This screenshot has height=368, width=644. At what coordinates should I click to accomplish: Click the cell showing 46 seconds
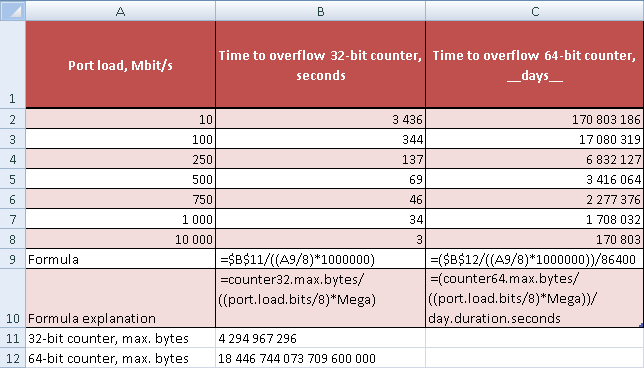pyautogui.click(x=320, y=199)
